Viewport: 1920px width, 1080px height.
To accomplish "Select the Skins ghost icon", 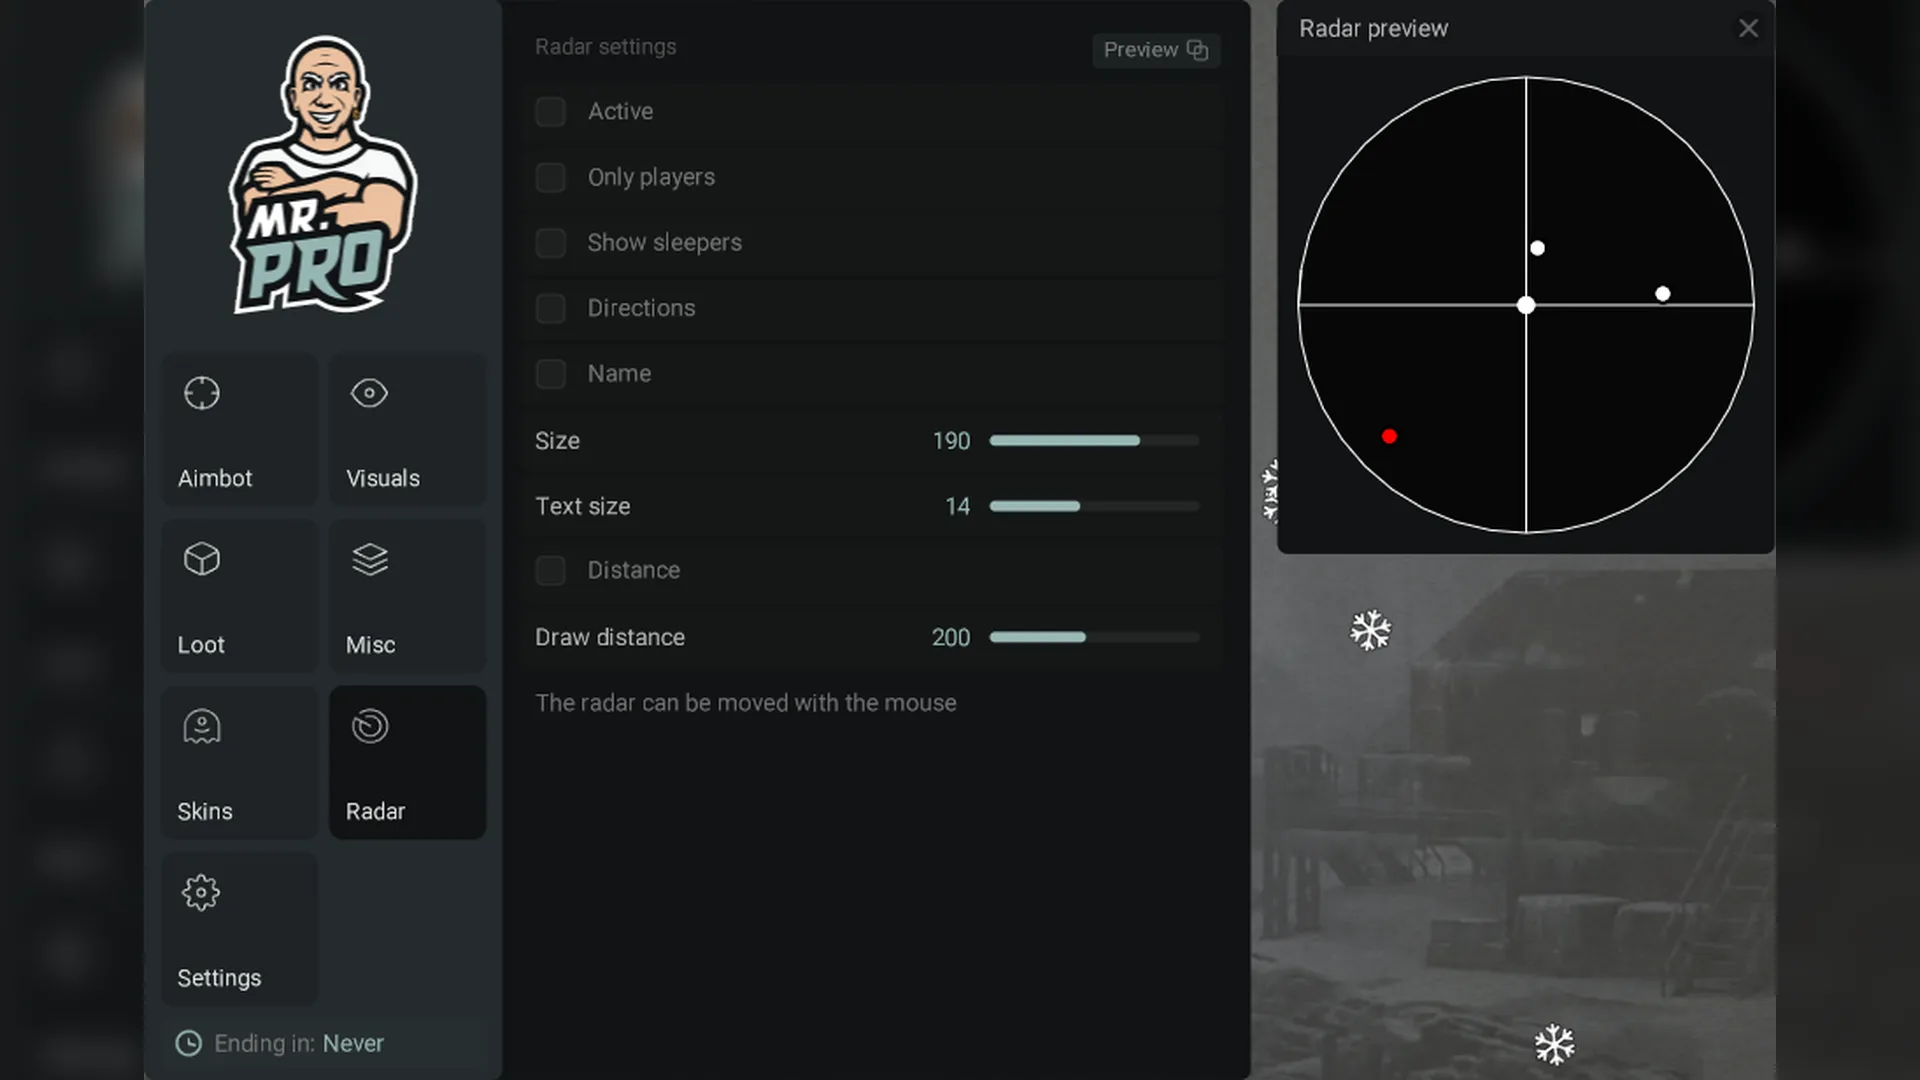I will (x=201, y=726).
